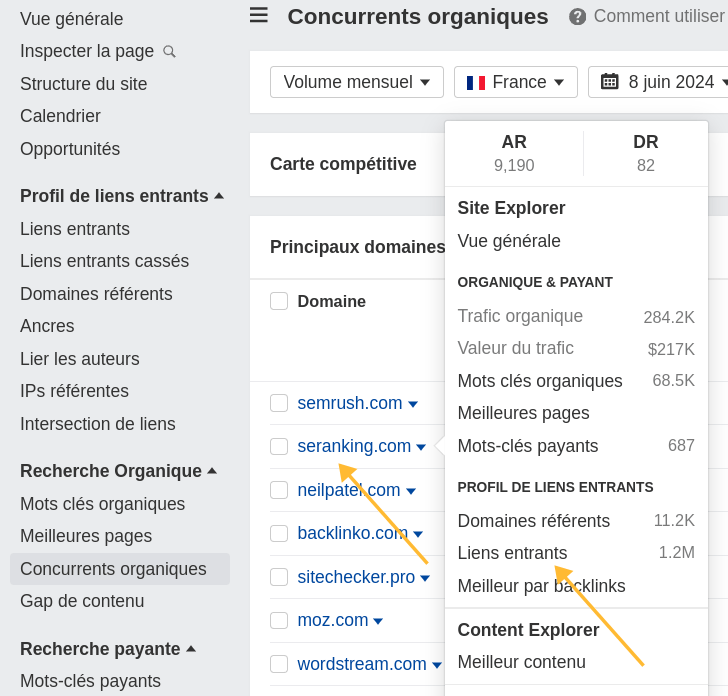728x696 pixels.
Task: Open Mots clés organiques in sidebar
Action: coord(102,504)
